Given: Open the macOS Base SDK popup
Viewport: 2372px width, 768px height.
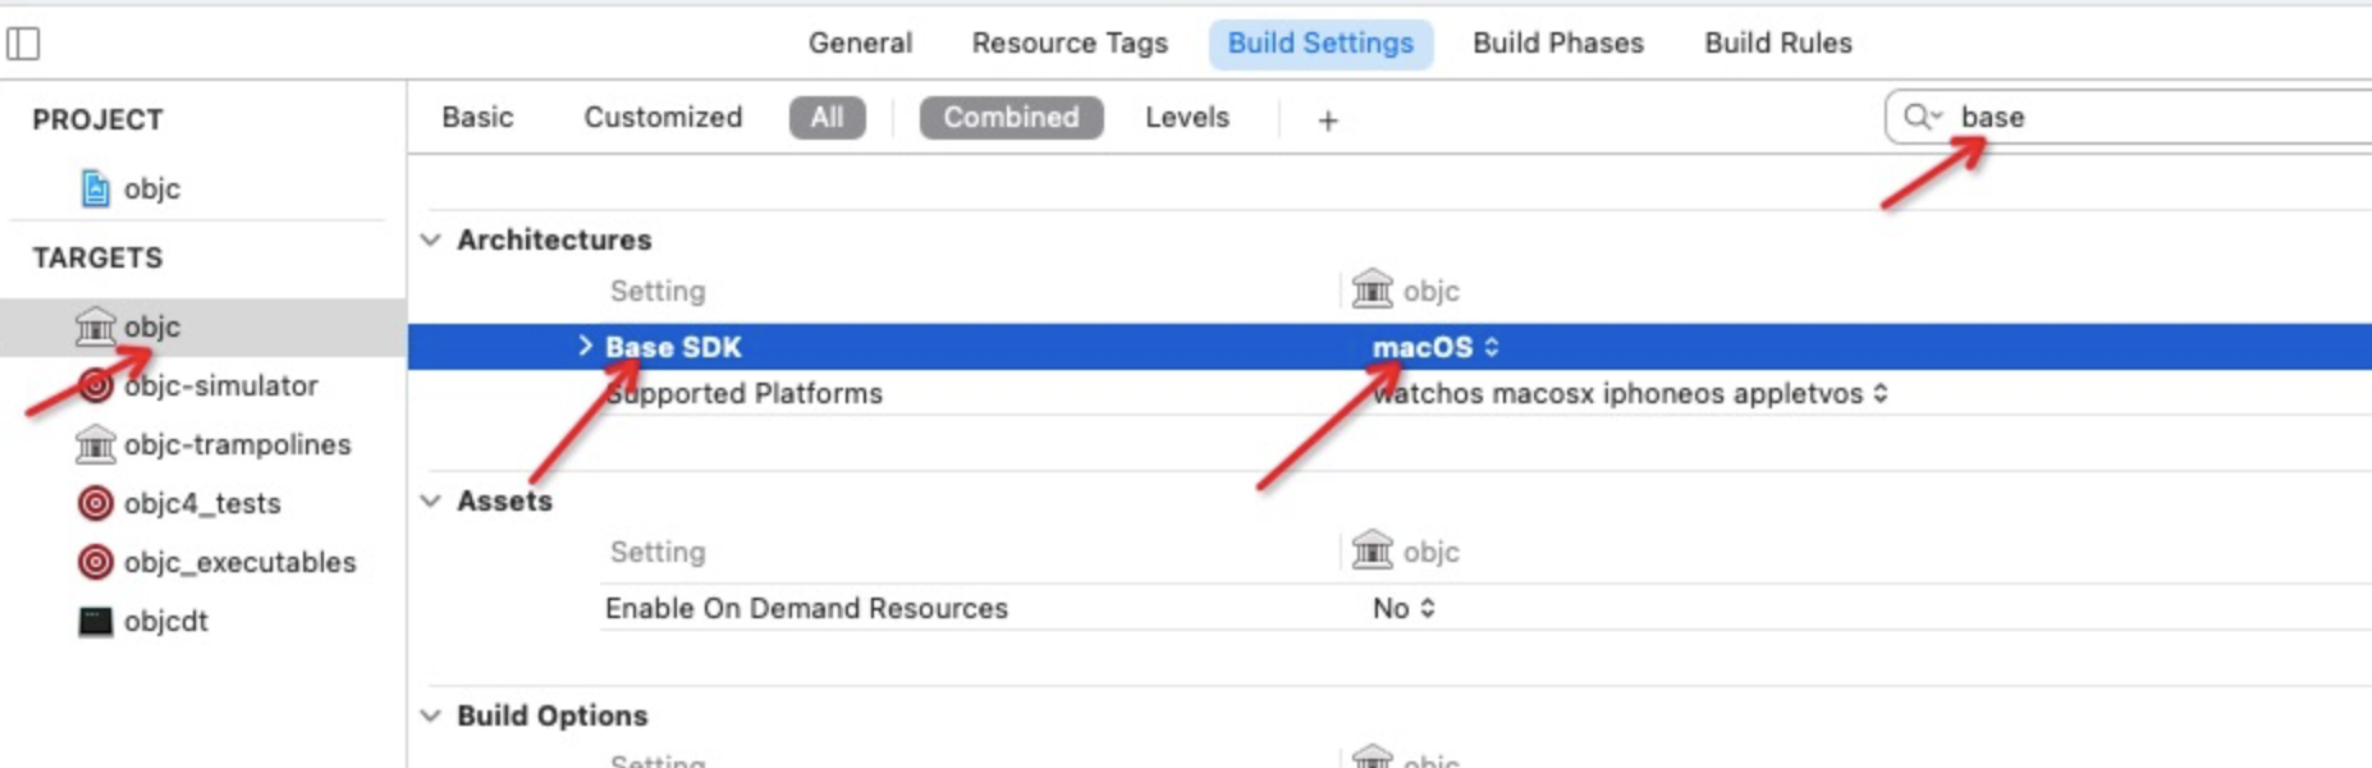Looking at the screenshot, I should pyautogui.click(x=1435, y=347).
